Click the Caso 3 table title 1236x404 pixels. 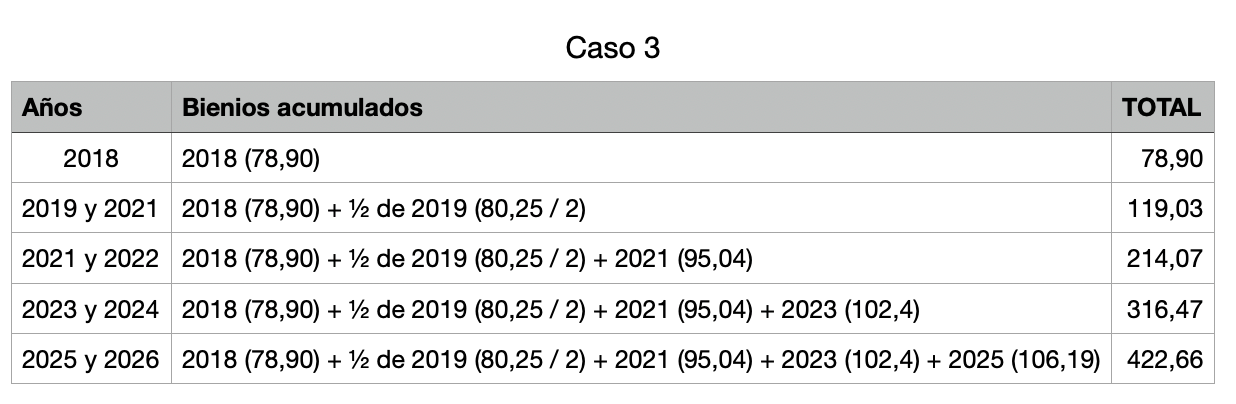(613, 48)
